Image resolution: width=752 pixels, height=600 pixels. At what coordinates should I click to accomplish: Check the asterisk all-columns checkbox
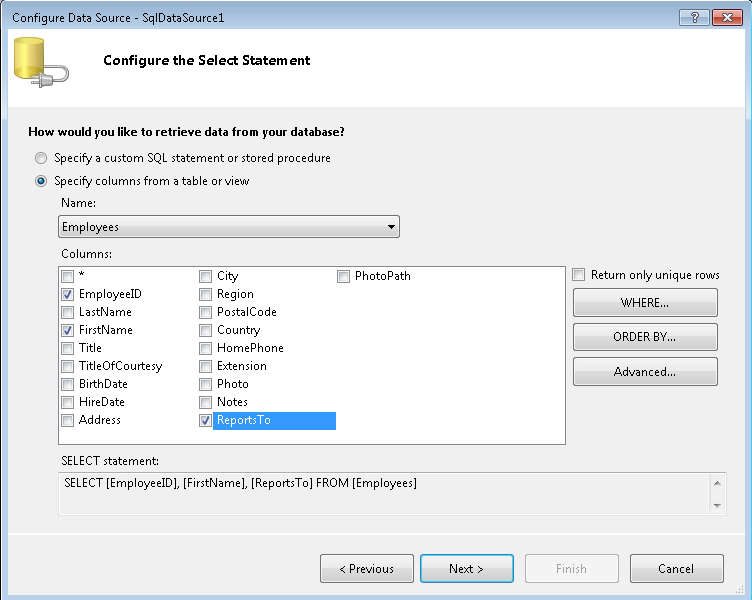68,276
